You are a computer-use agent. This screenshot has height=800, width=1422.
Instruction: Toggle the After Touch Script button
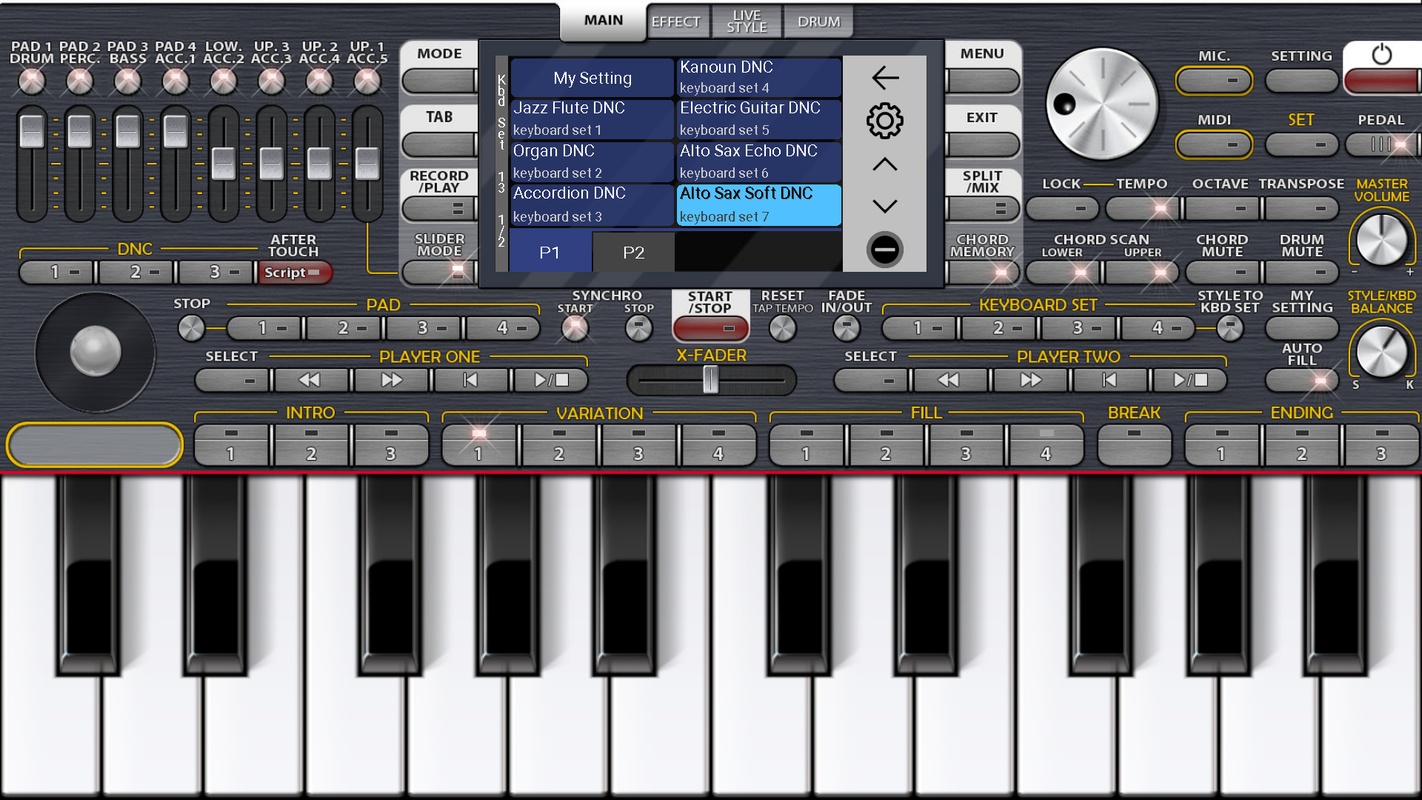pos(294,272)
